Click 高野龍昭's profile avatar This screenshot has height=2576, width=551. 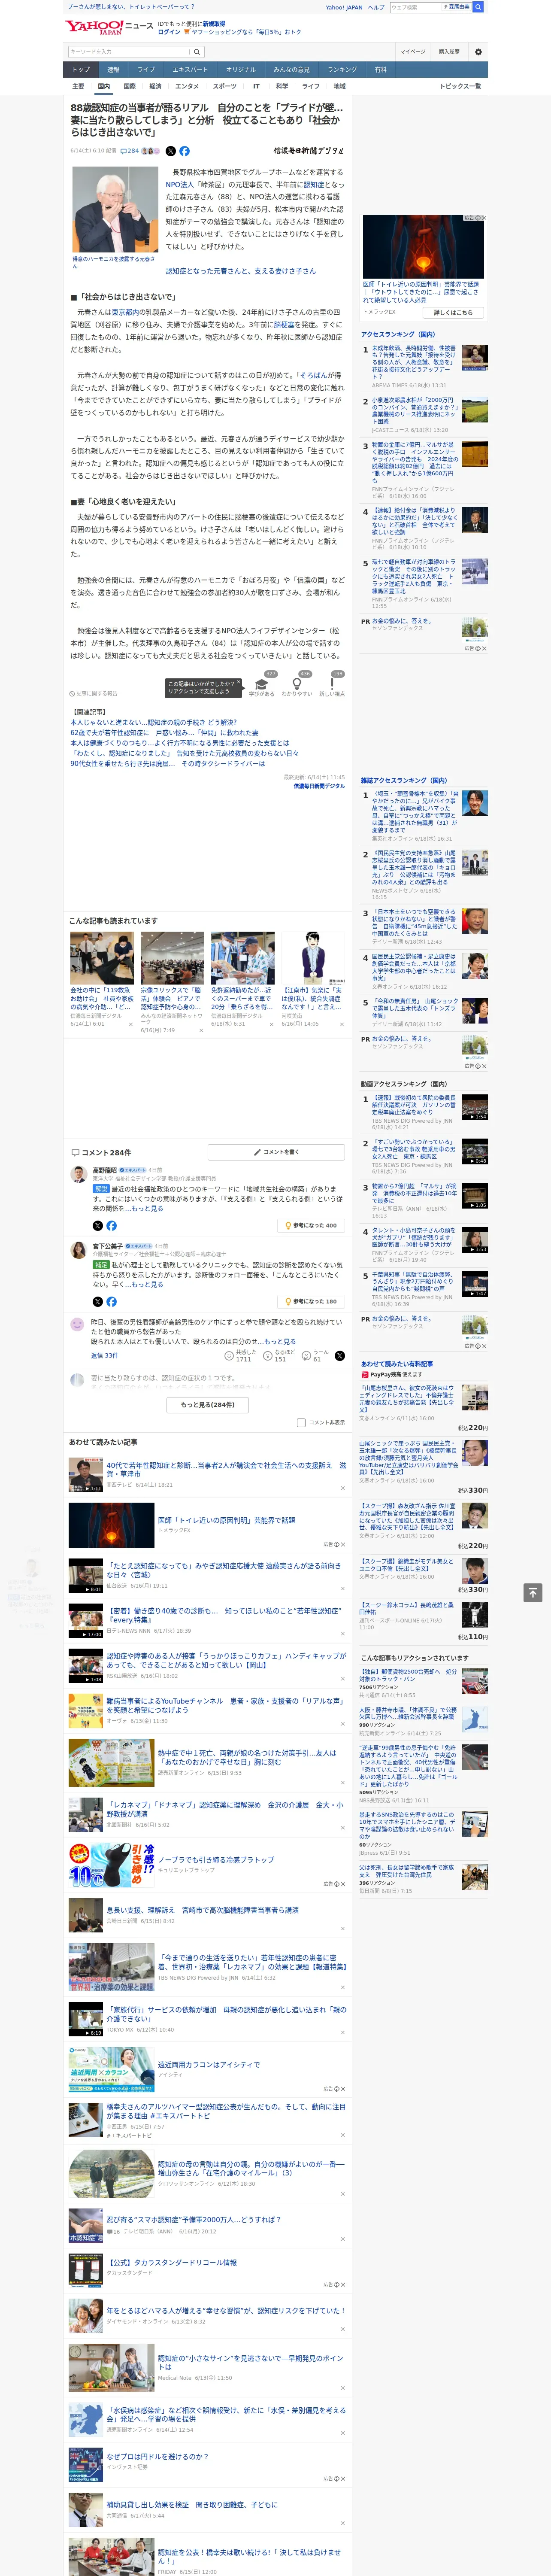point(78,1173)
